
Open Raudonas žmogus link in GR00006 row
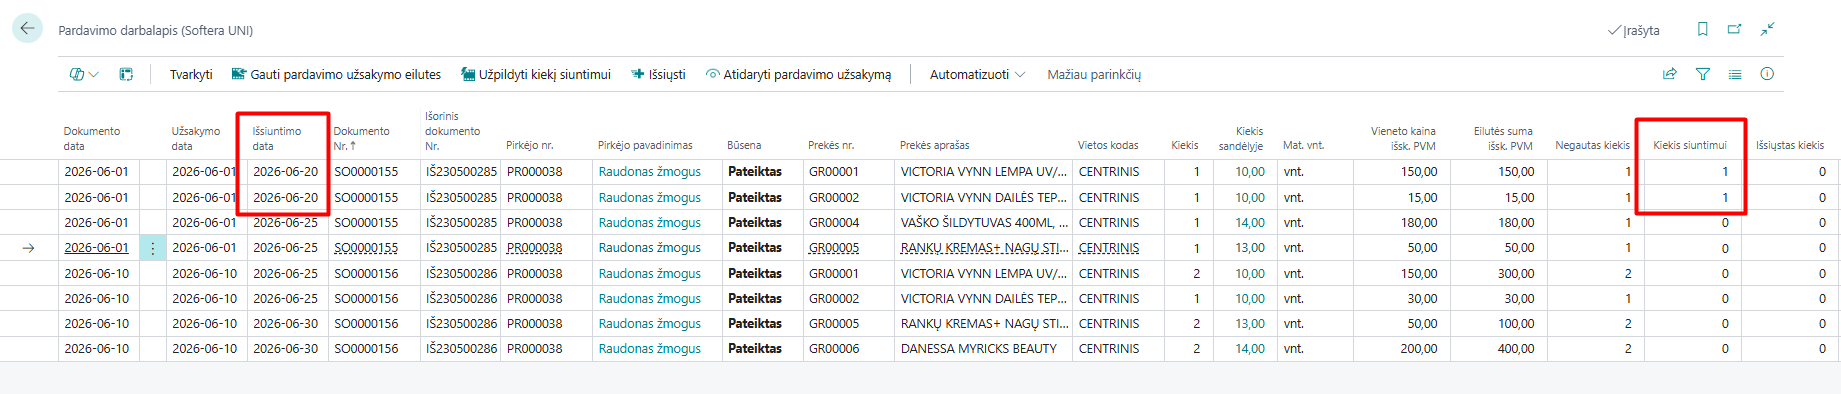[x=650, y=348]
